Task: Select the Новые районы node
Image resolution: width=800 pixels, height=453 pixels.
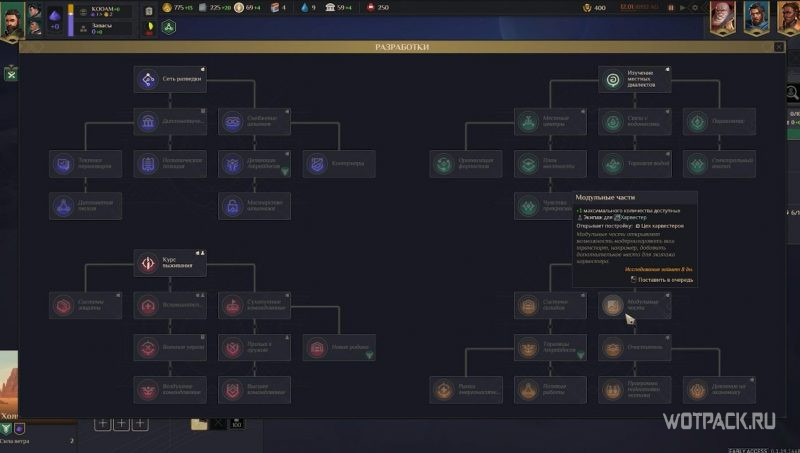Action: (x=340, y=348)
